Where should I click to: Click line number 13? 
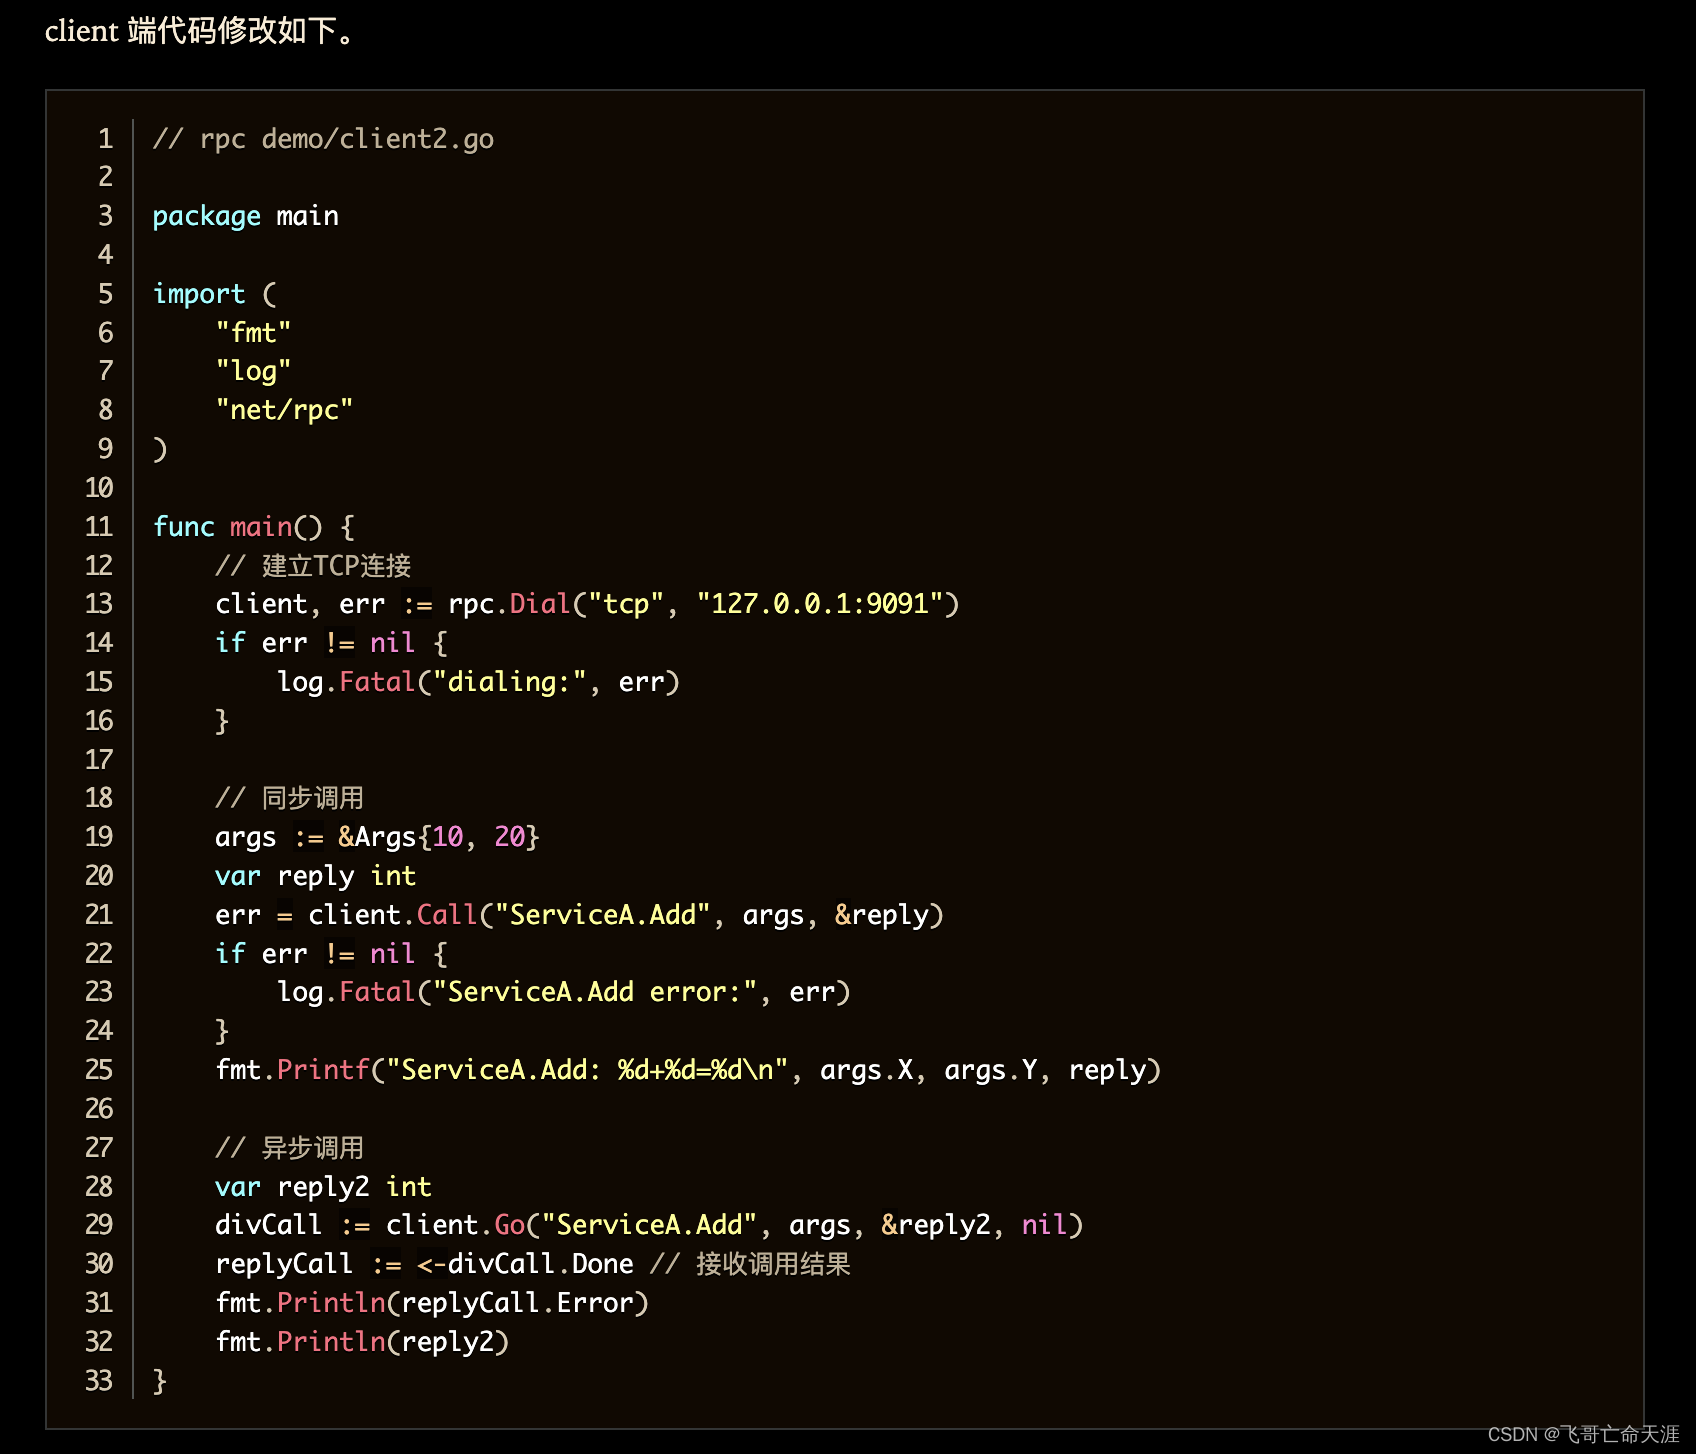(99, 604)
